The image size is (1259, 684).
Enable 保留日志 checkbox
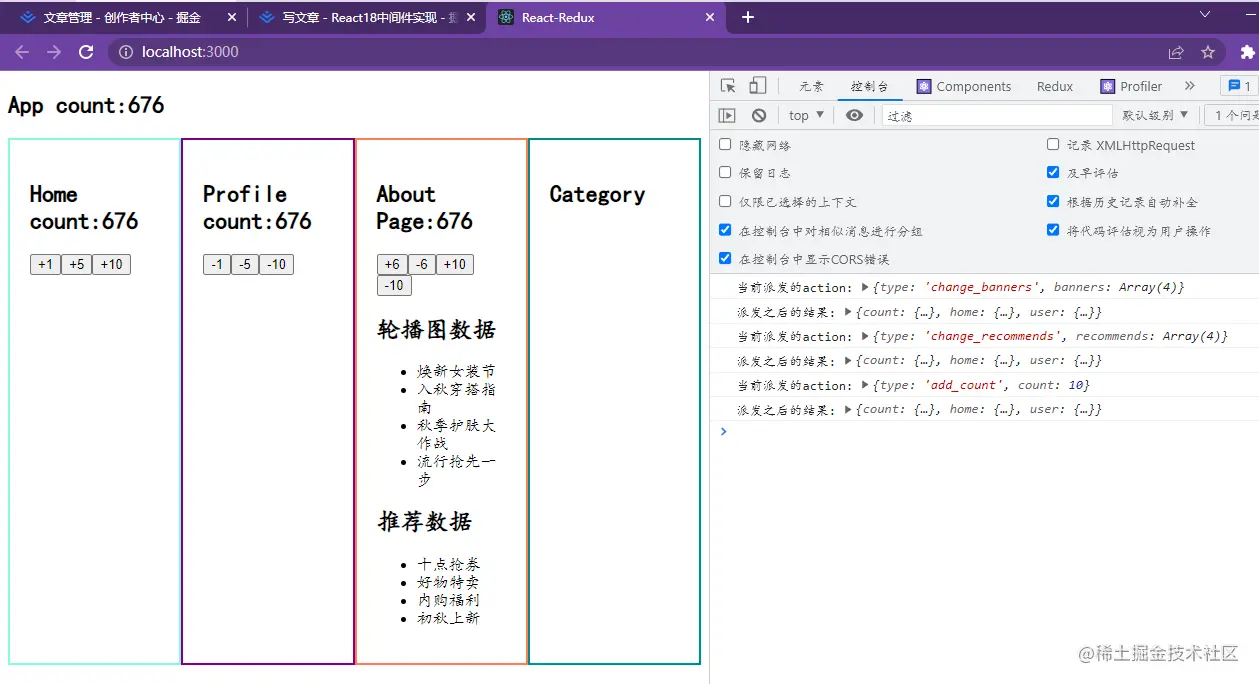[725, 172]
